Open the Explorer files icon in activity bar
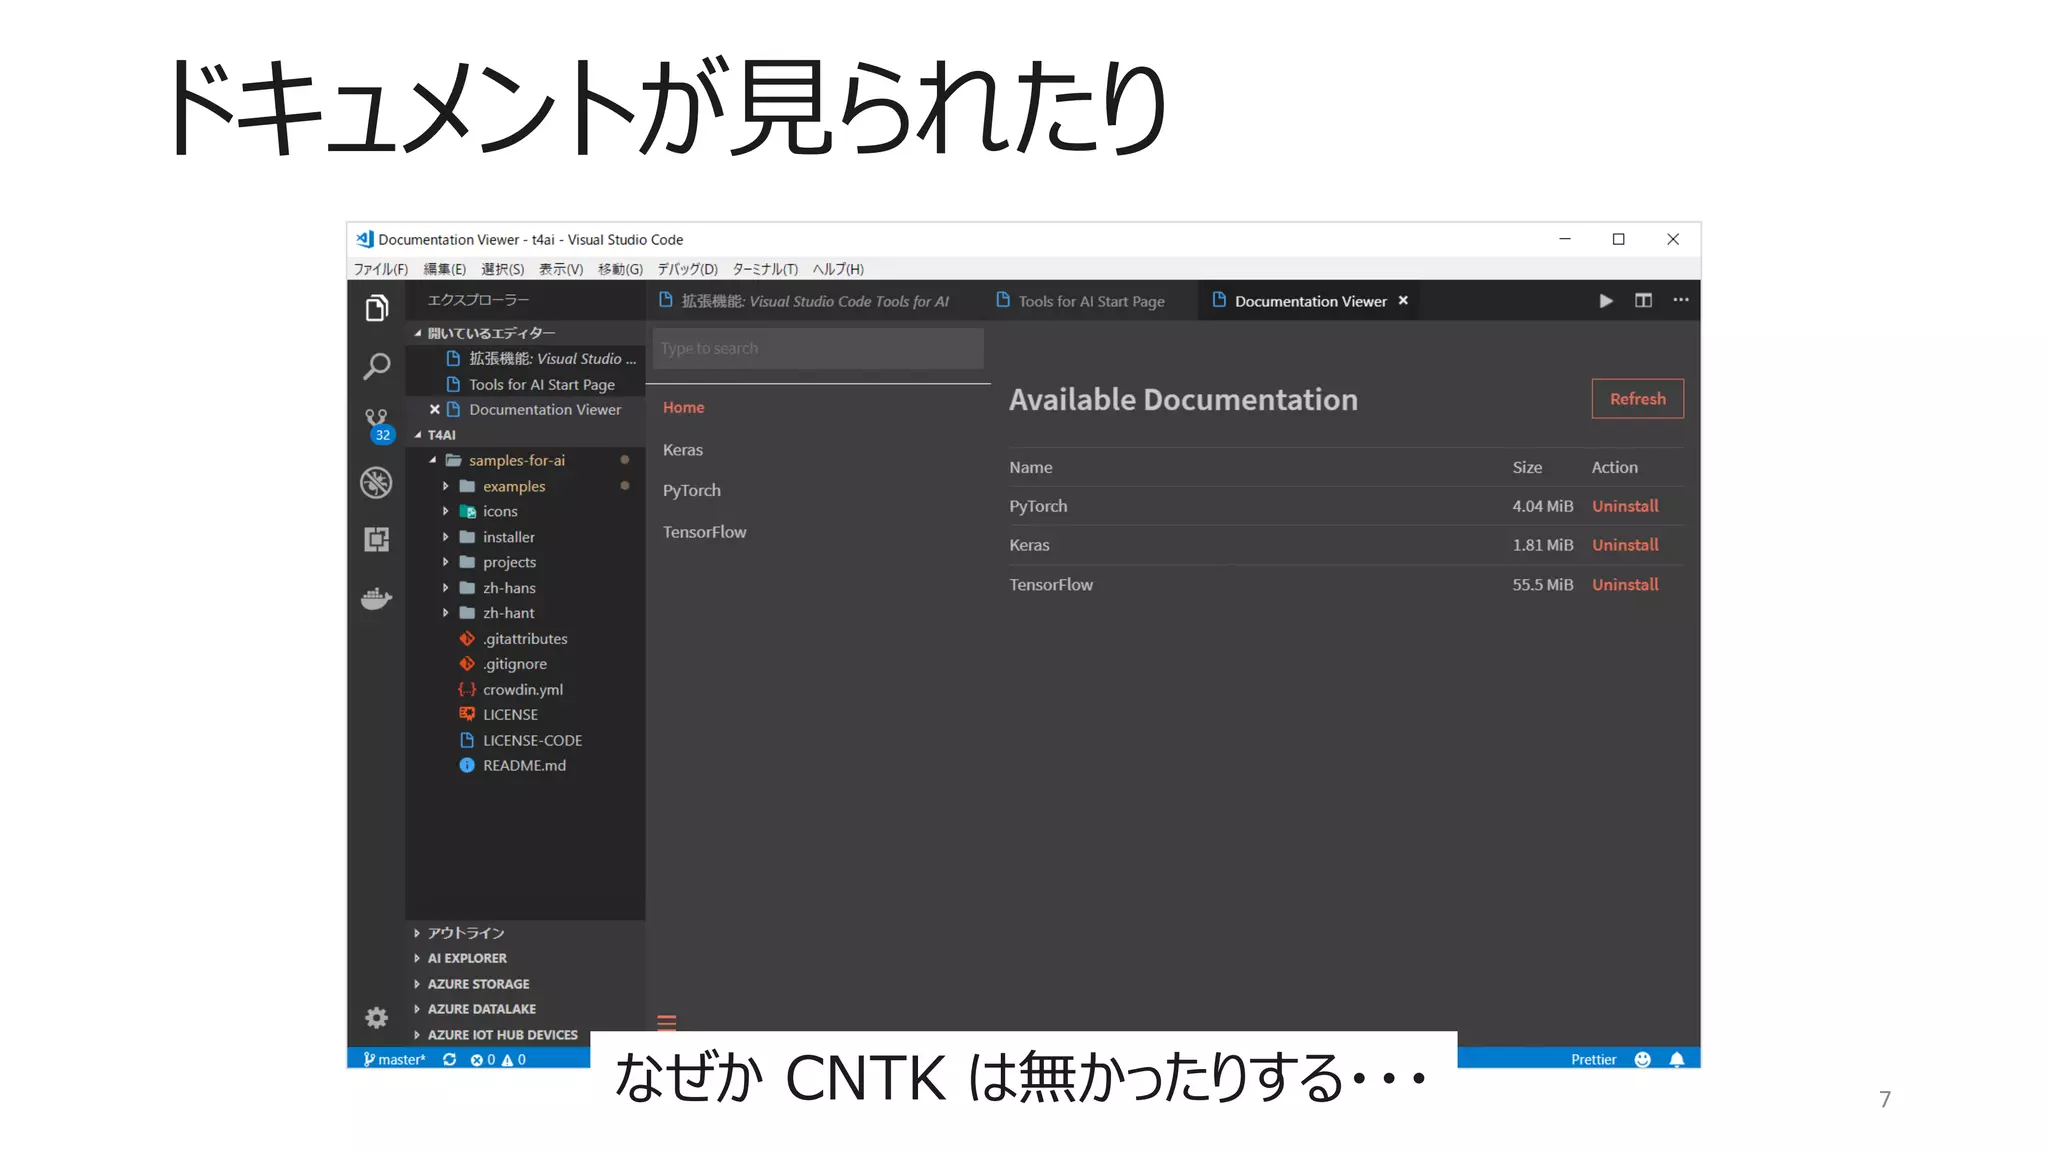Screen dimensions: 2048x1152 point(376,308)
